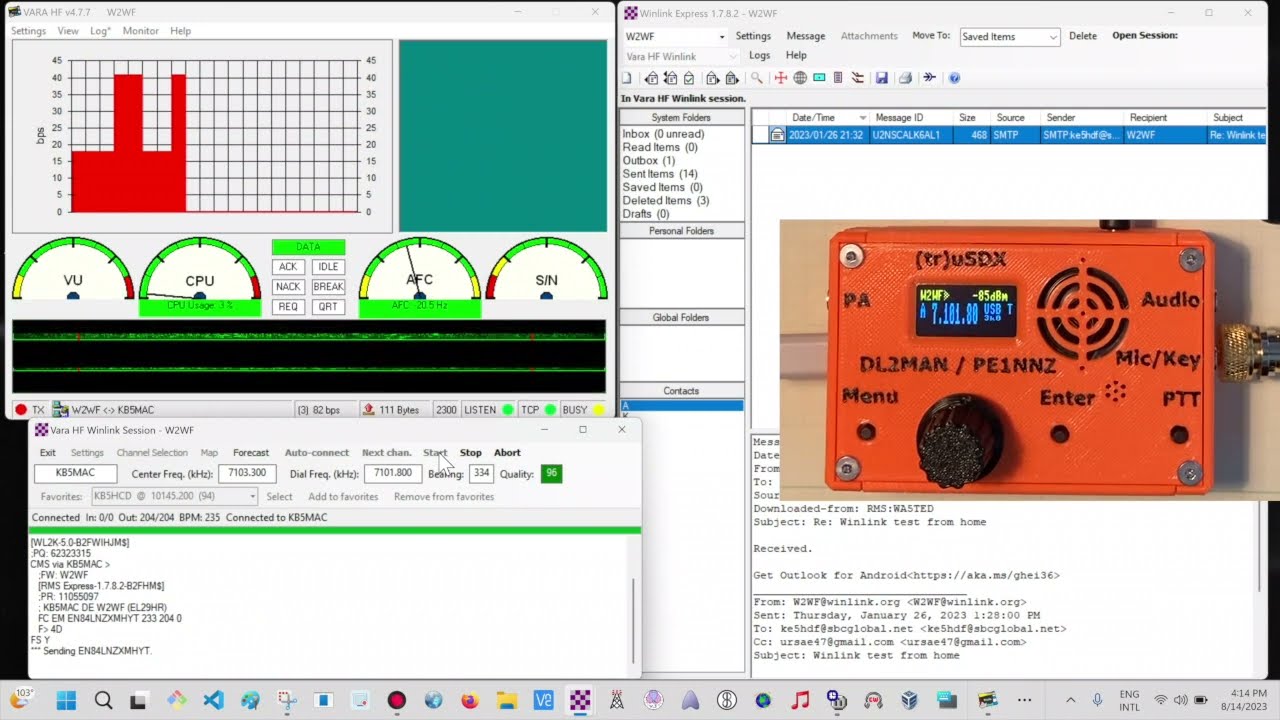Click Add to favorites in session window
Screen dimensions: 1280x720
coord(343,497)
